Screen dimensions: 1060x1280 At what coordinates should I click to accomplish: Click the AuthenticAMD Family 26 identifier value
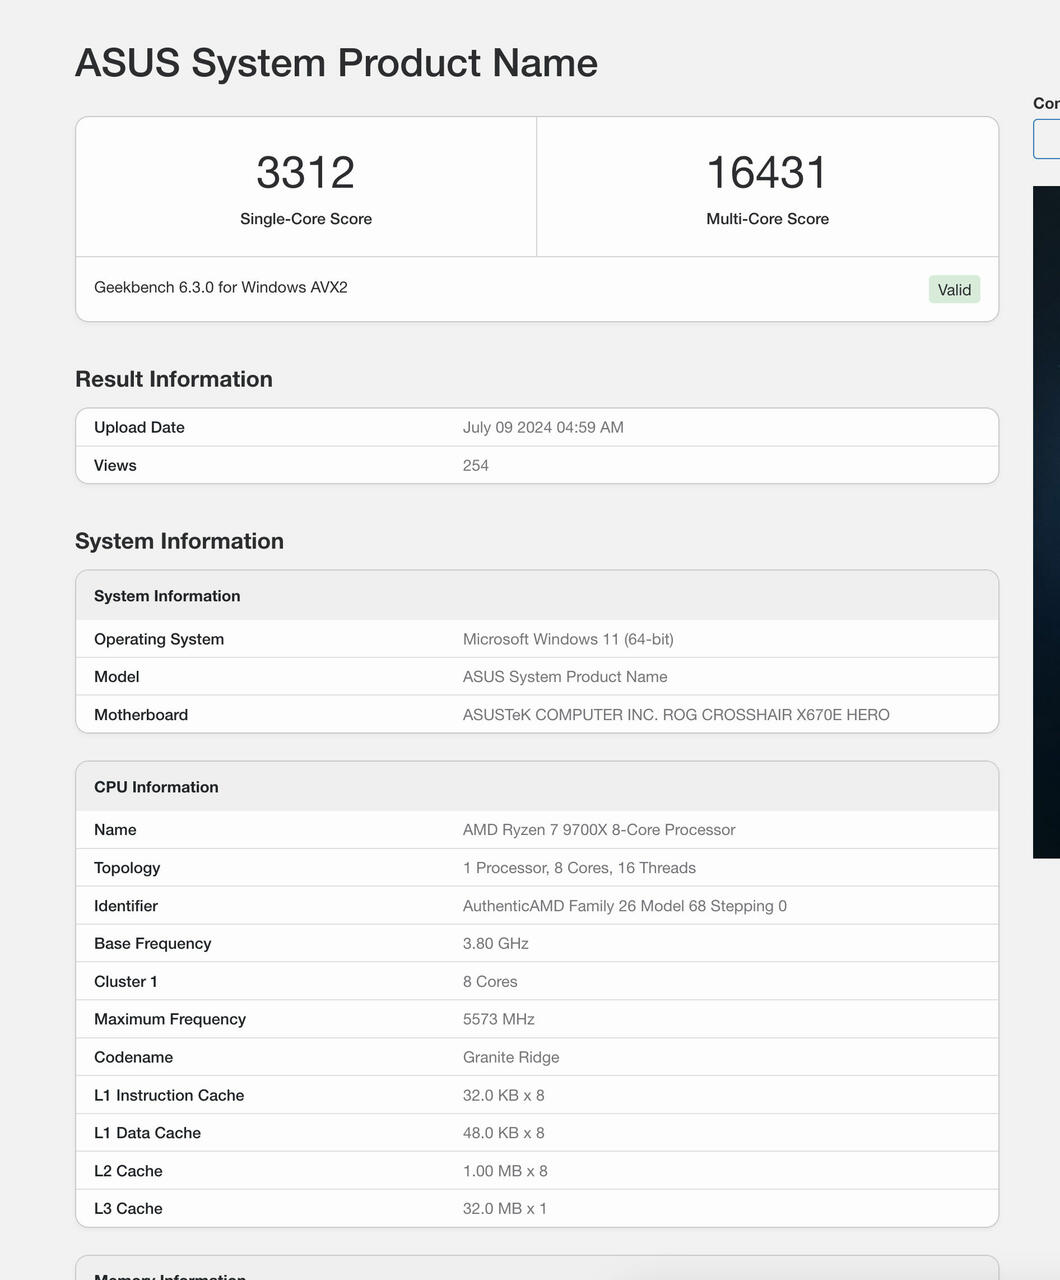[624, 906]
